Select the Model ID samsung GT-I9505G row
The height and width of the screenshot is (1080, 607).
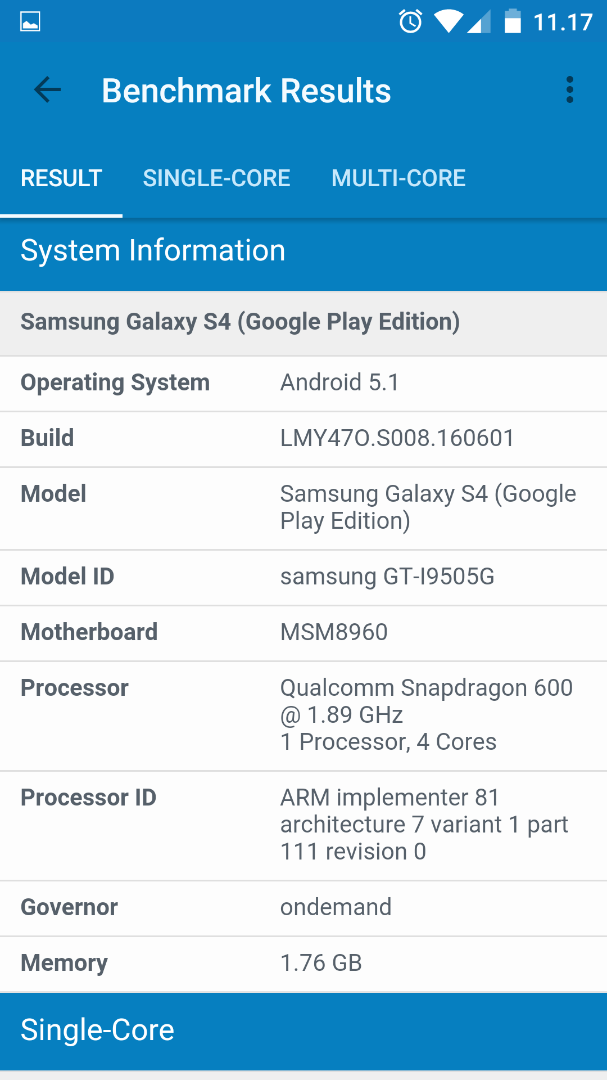[303, 578]
